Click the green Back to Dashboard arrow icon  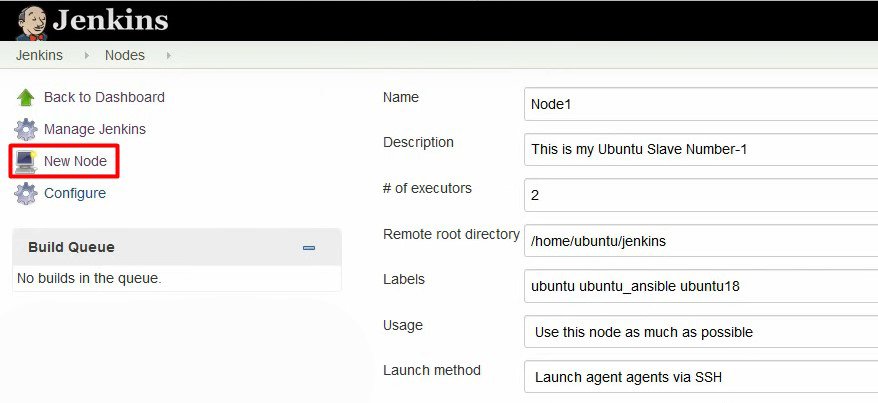pos(26,97)
